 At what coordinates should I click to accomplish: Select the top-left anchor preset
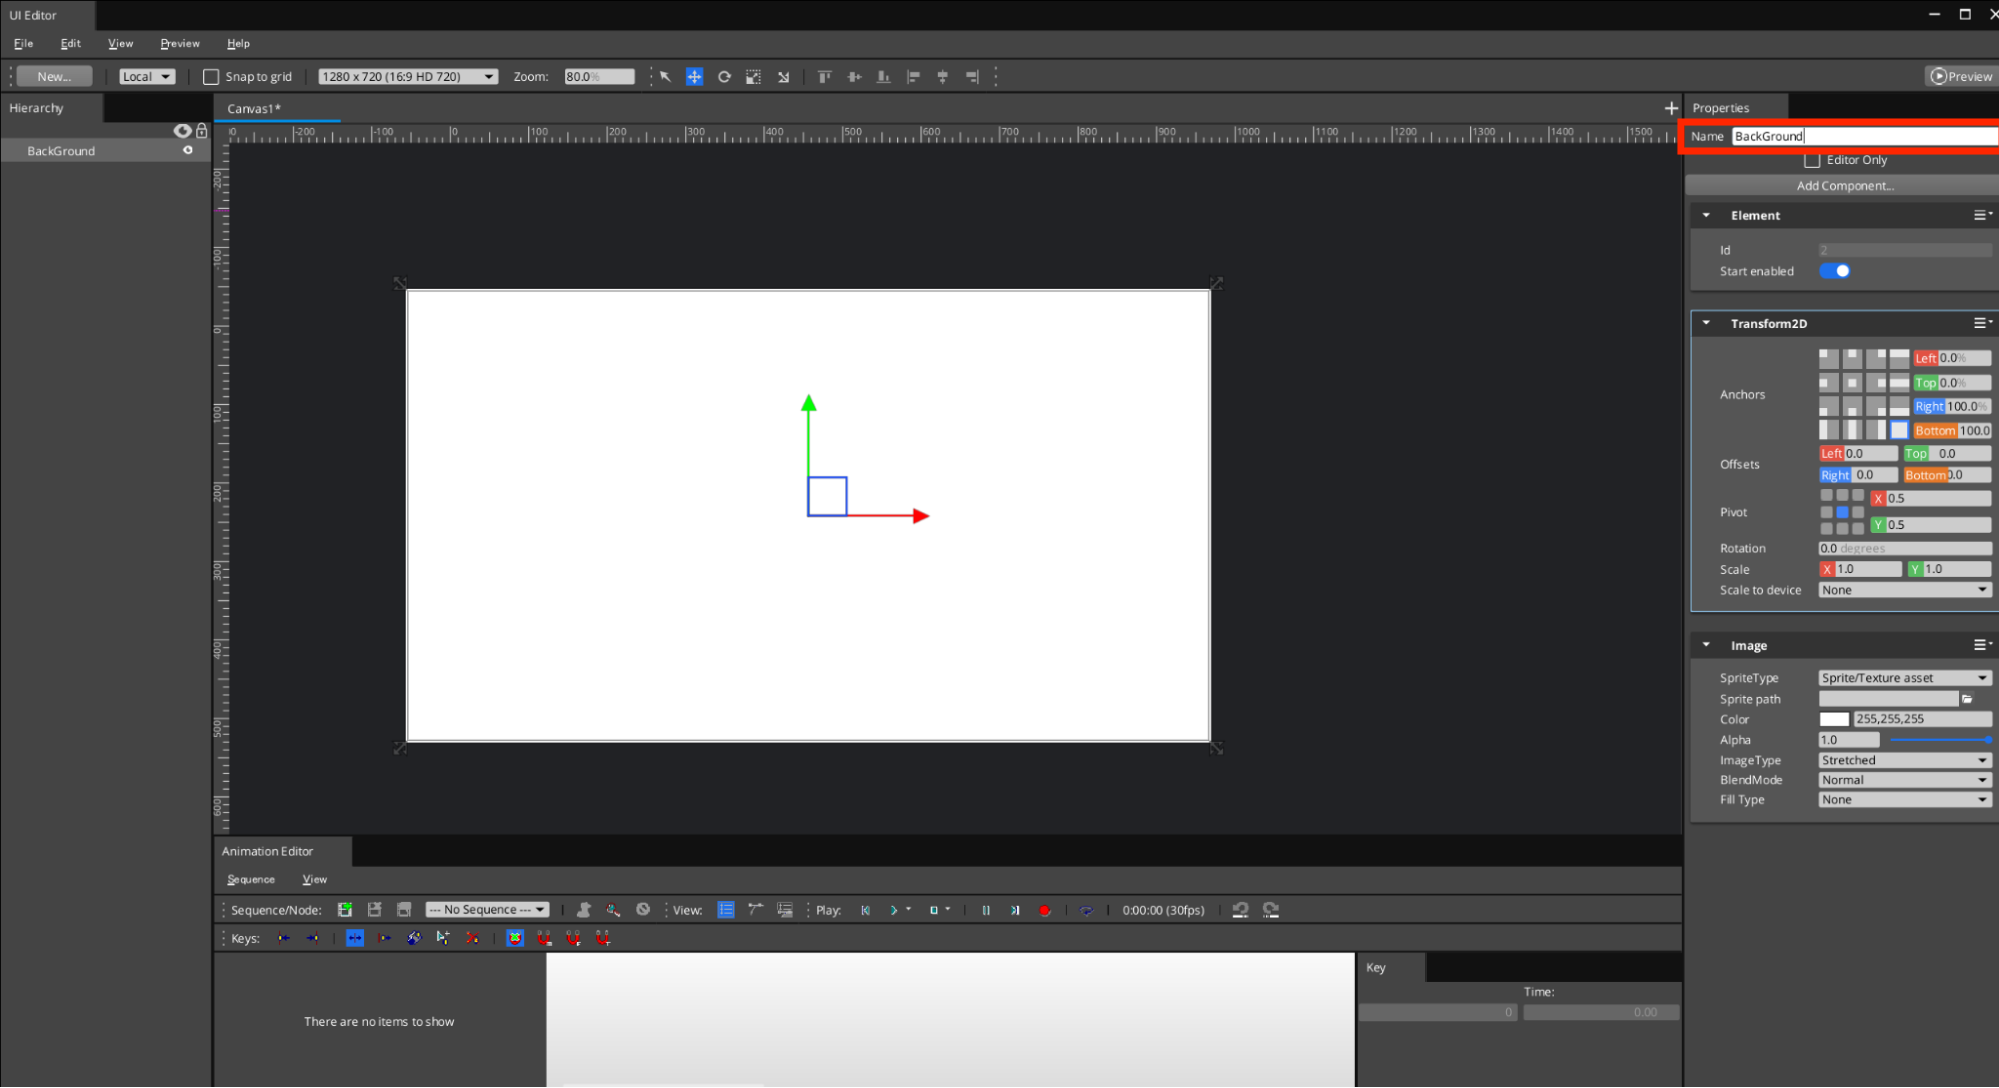pyautogui.click(x=1829, y=358)
